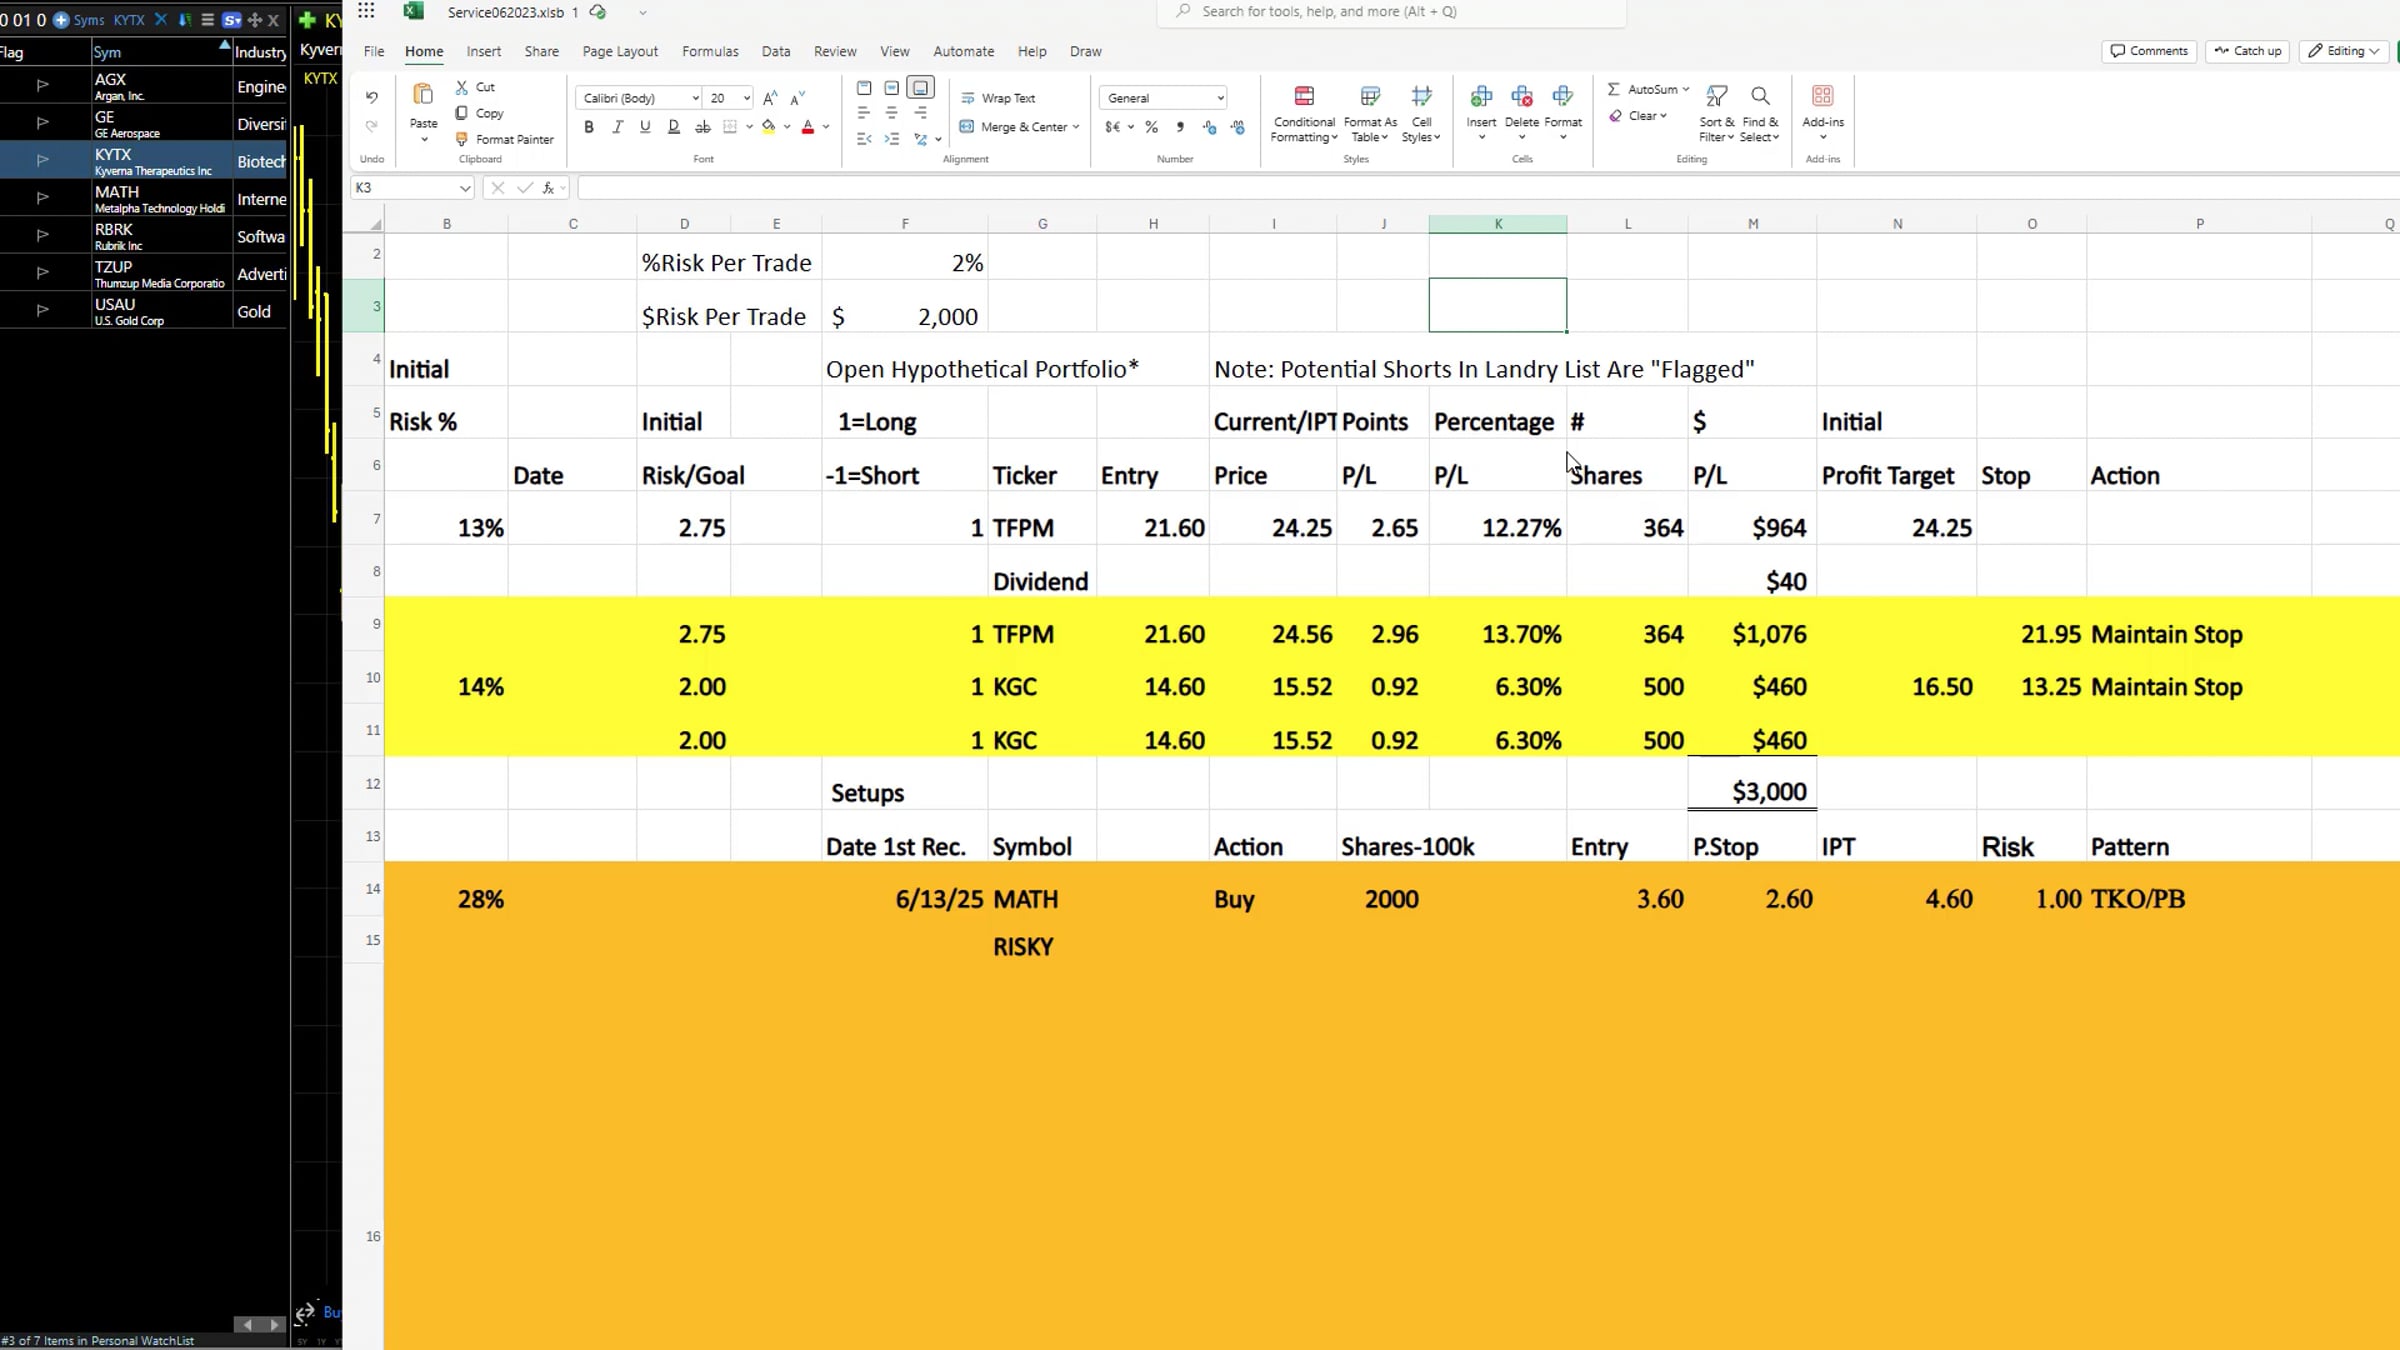Click the blue plus icon in the watchlist toolbar

pos(61,20)
